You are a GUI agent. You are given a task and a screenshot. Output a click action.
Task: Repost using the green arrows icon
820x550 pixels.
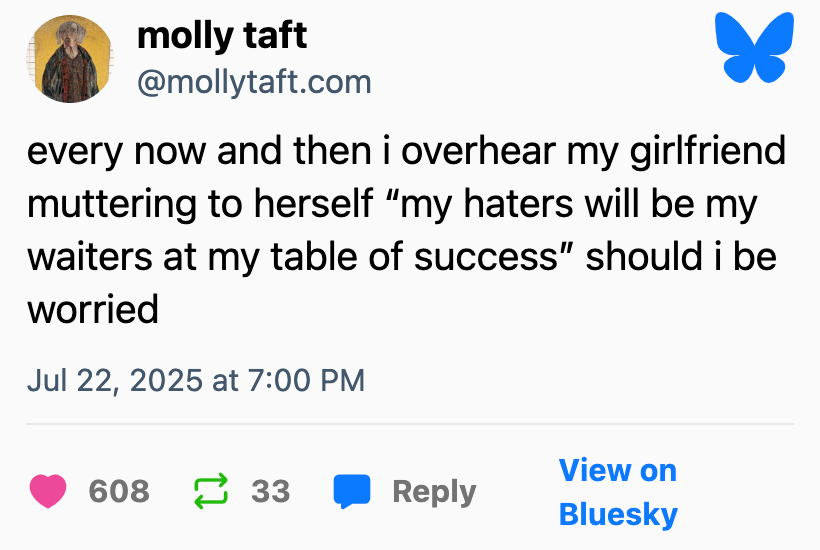point(210,491)
